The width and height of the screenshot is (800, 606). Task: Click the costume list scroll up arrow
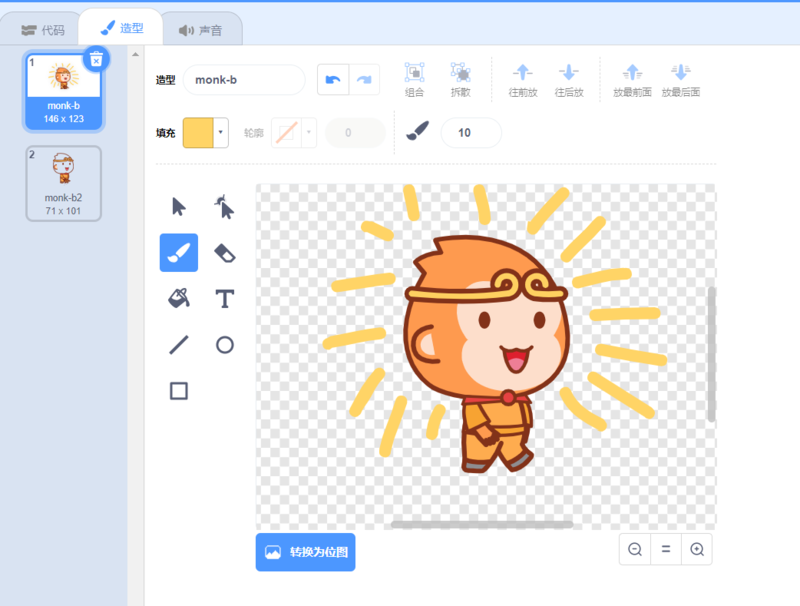point(135,54)
